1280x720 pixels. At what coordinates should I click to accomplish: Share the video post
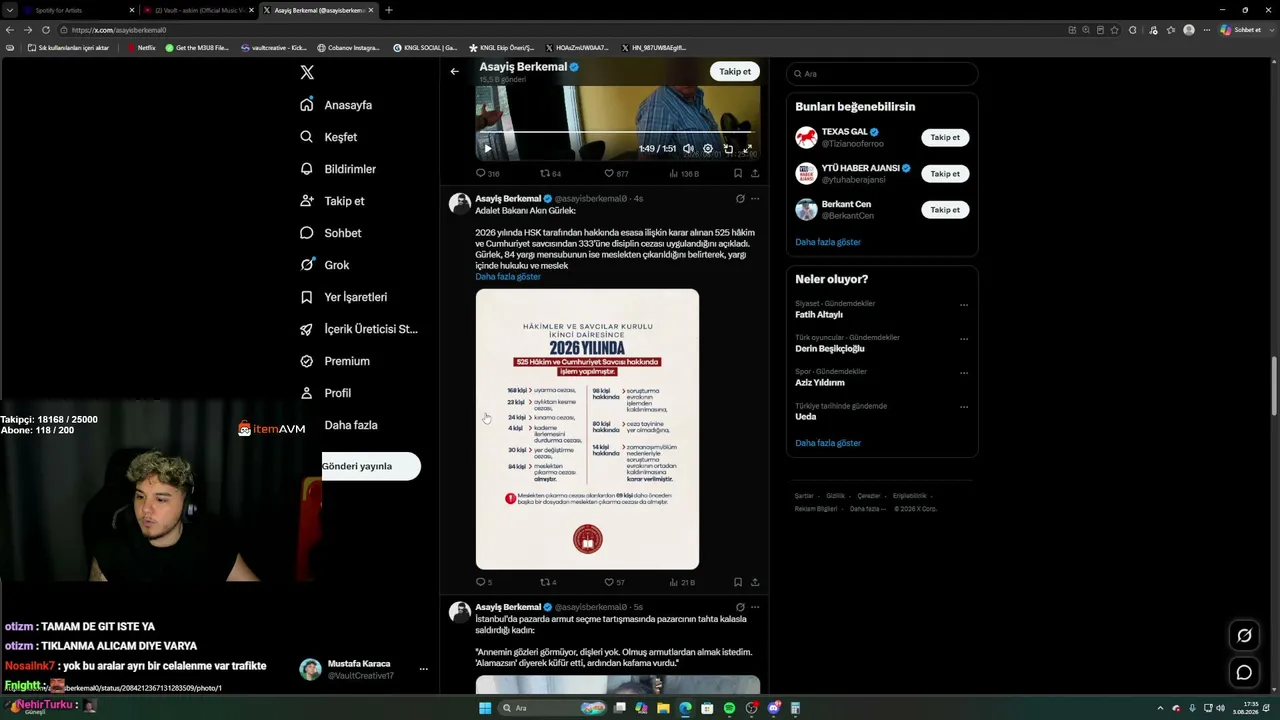(x=755, y=173)
